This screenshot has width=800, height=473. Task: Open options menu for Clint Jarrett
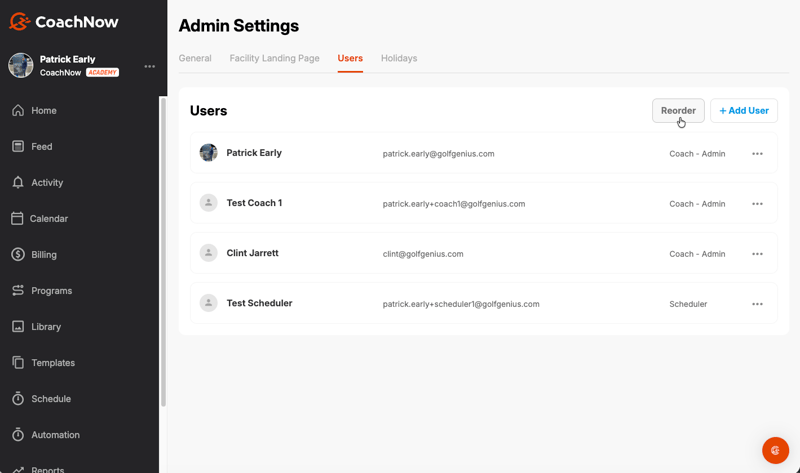coord(757,254)
